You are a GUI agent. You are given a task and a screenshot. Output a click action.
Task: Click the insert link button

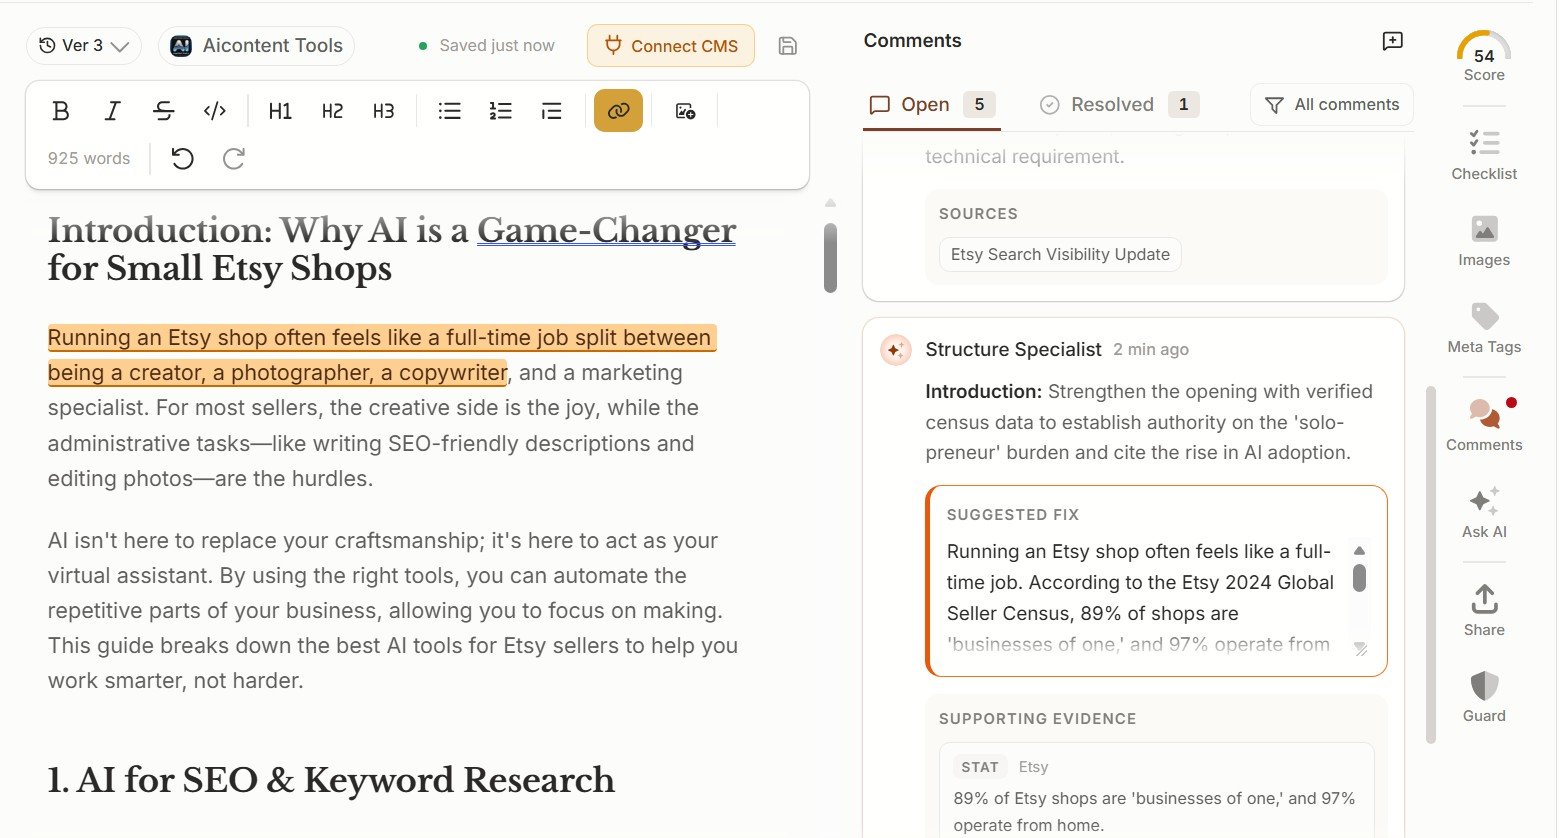[618, 111]
